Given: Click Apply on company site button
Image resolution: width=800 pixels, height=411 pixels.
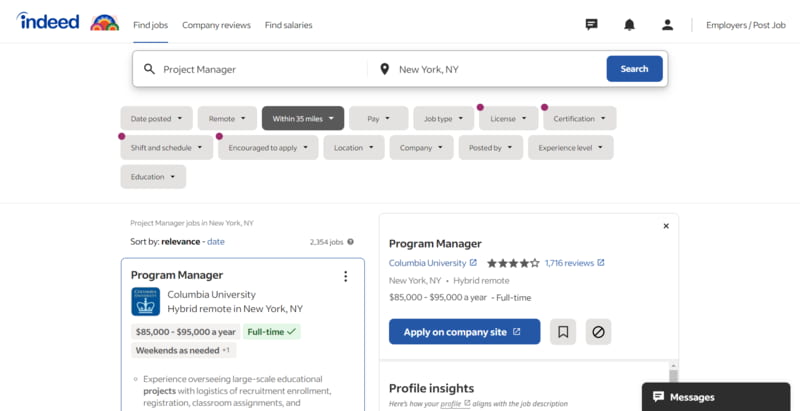Looking at the screenshot, I should pyautogui.click(x=464, y=332).
